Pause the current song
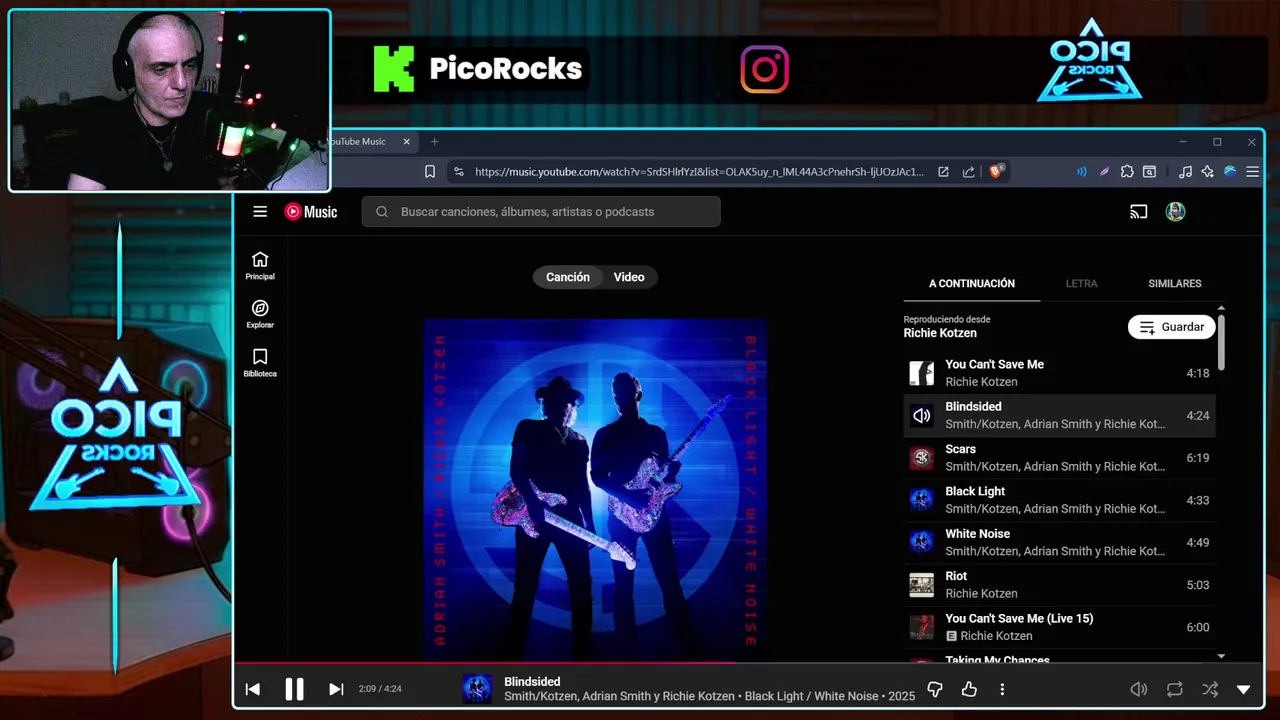This screenshot has width=1280, height=720. pos(294,689)
